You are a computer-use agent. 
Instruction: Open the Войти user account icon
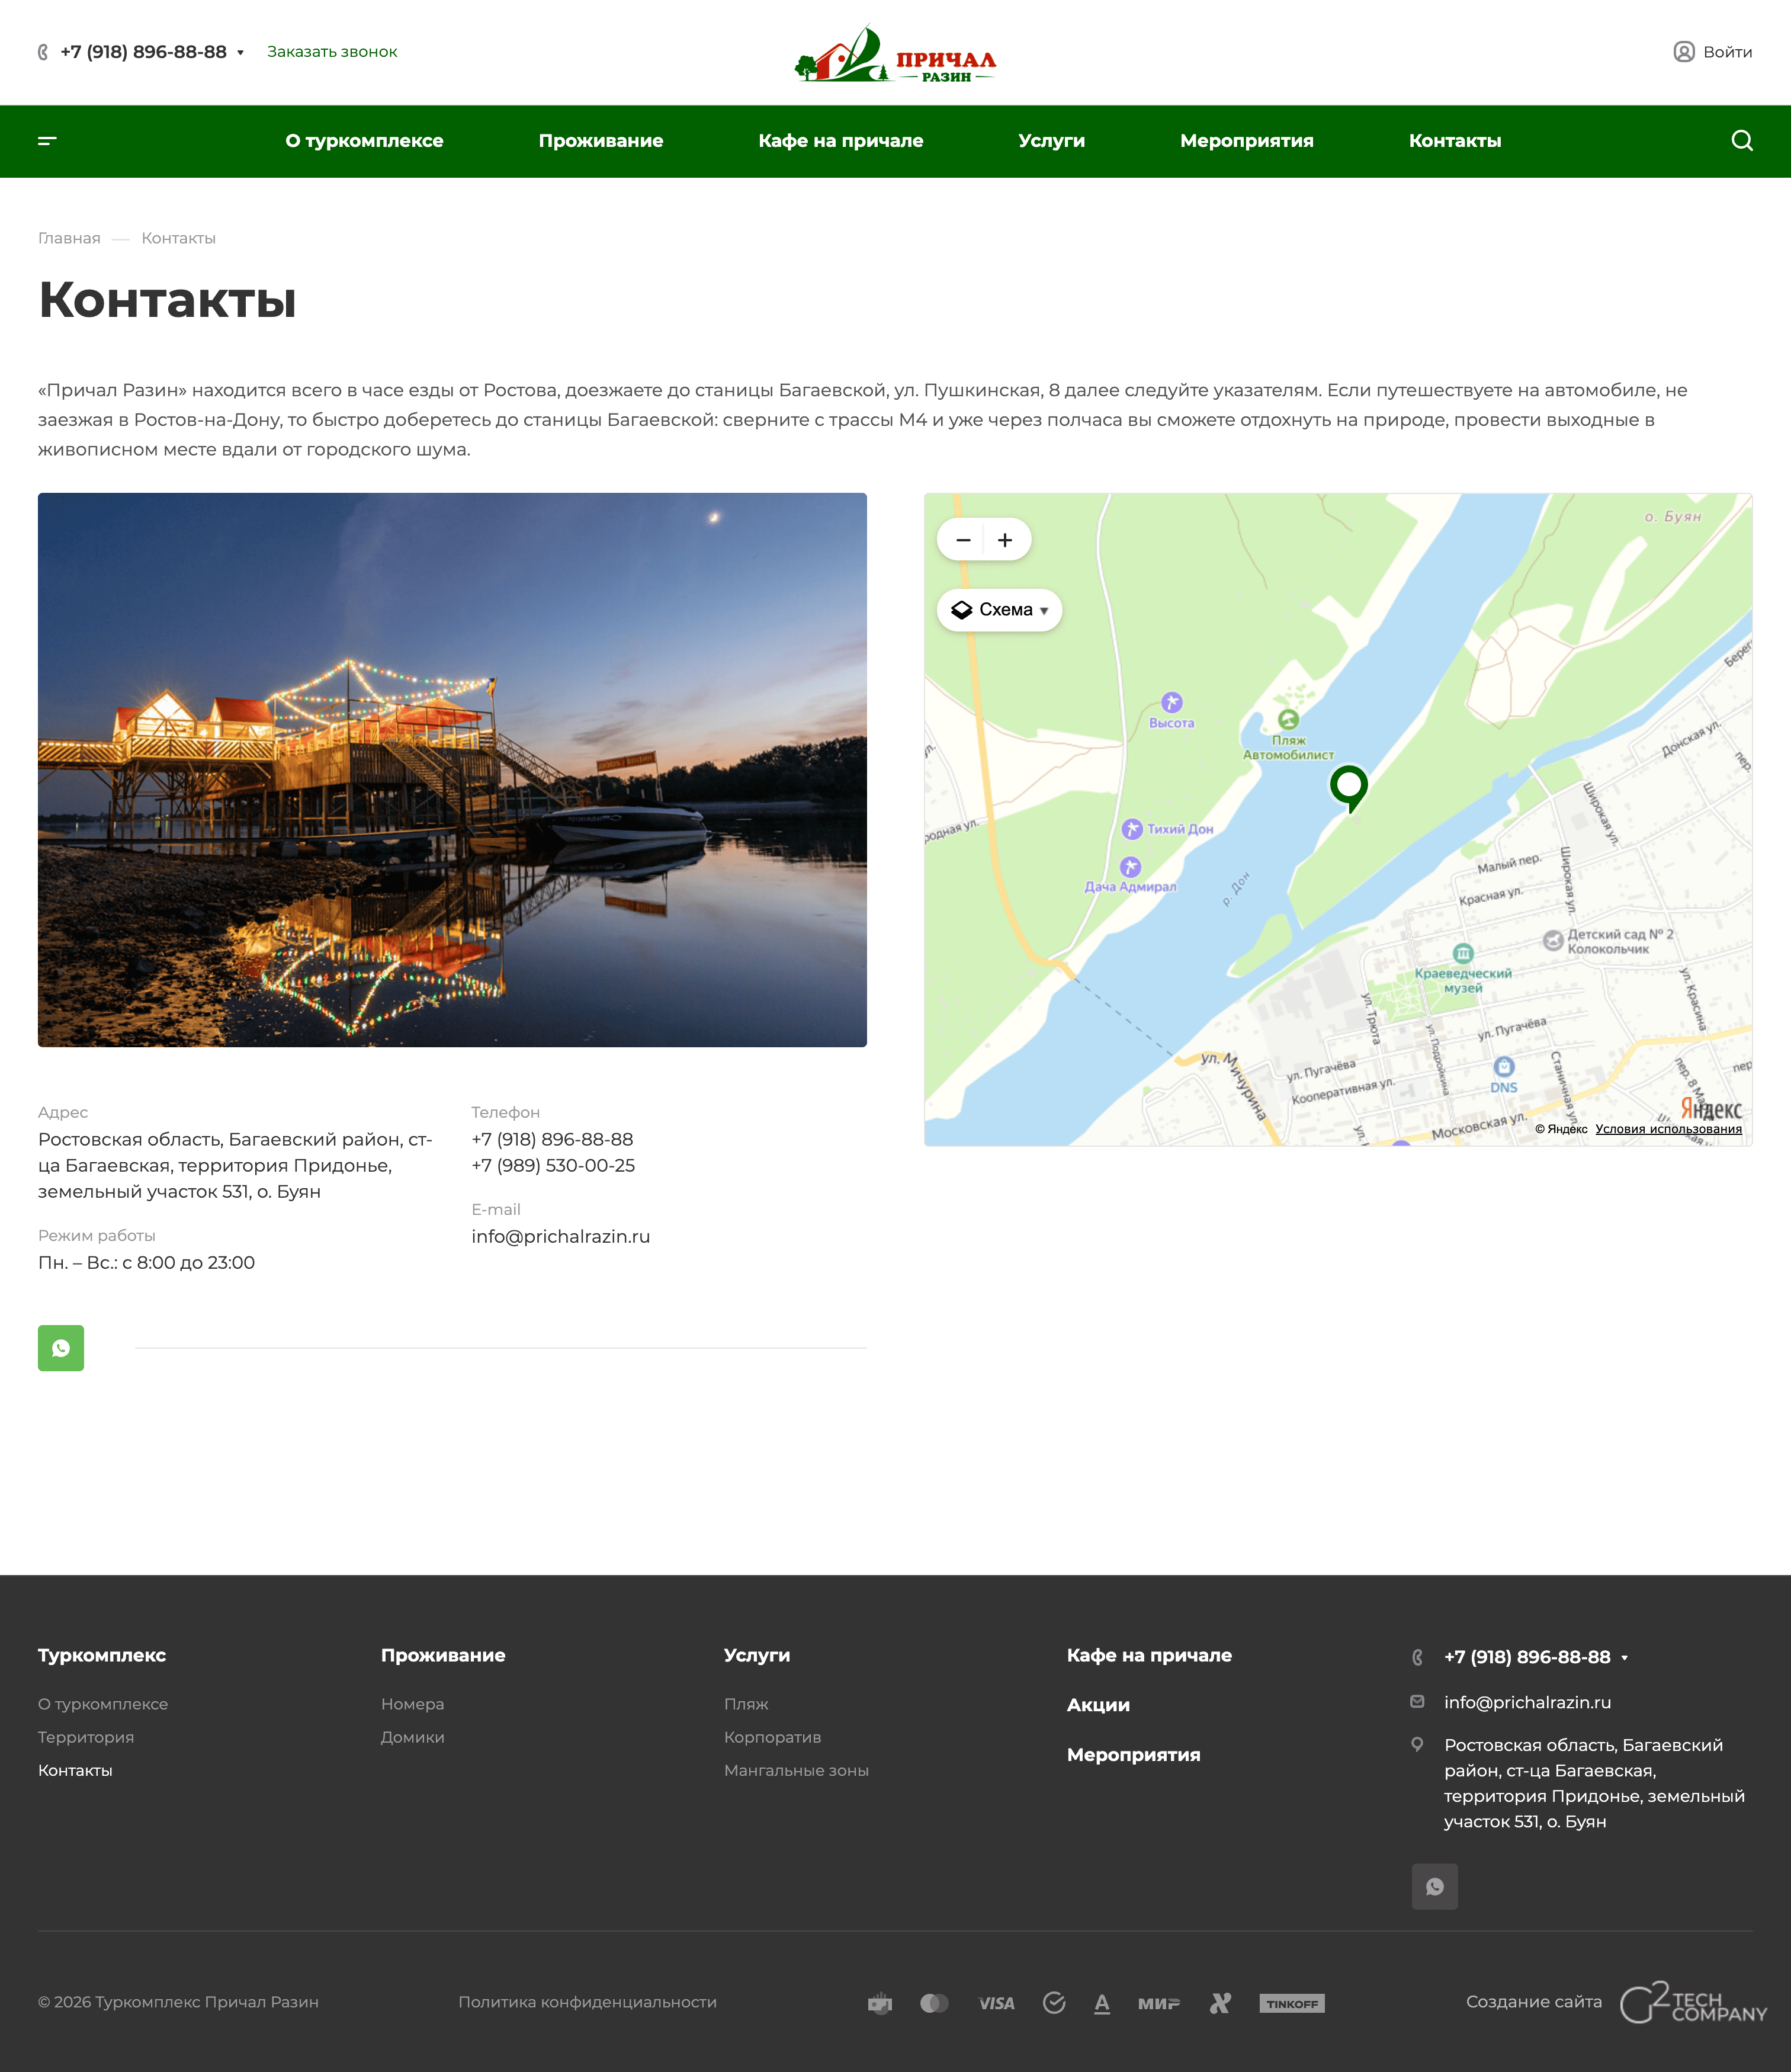1683,52
